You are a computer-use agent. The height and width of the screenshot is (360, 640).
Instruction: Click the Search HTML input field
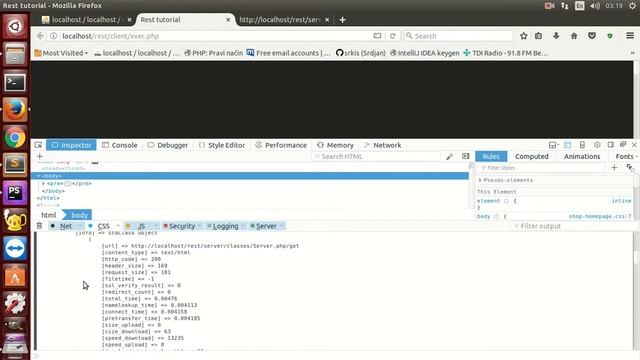(x=376, y=156)
